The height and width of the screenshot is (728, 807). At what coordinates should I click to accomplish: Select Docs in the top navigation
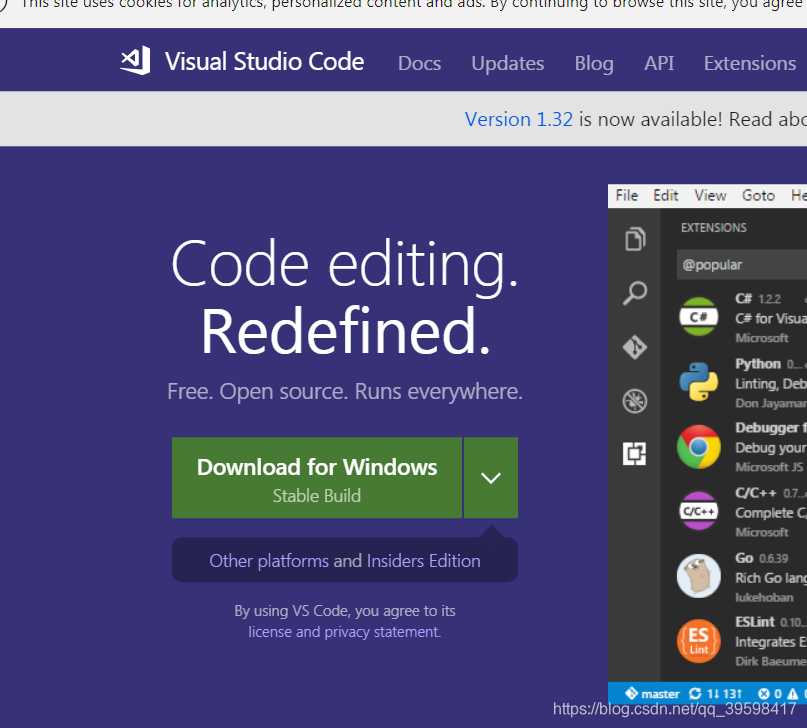(419, 63)
